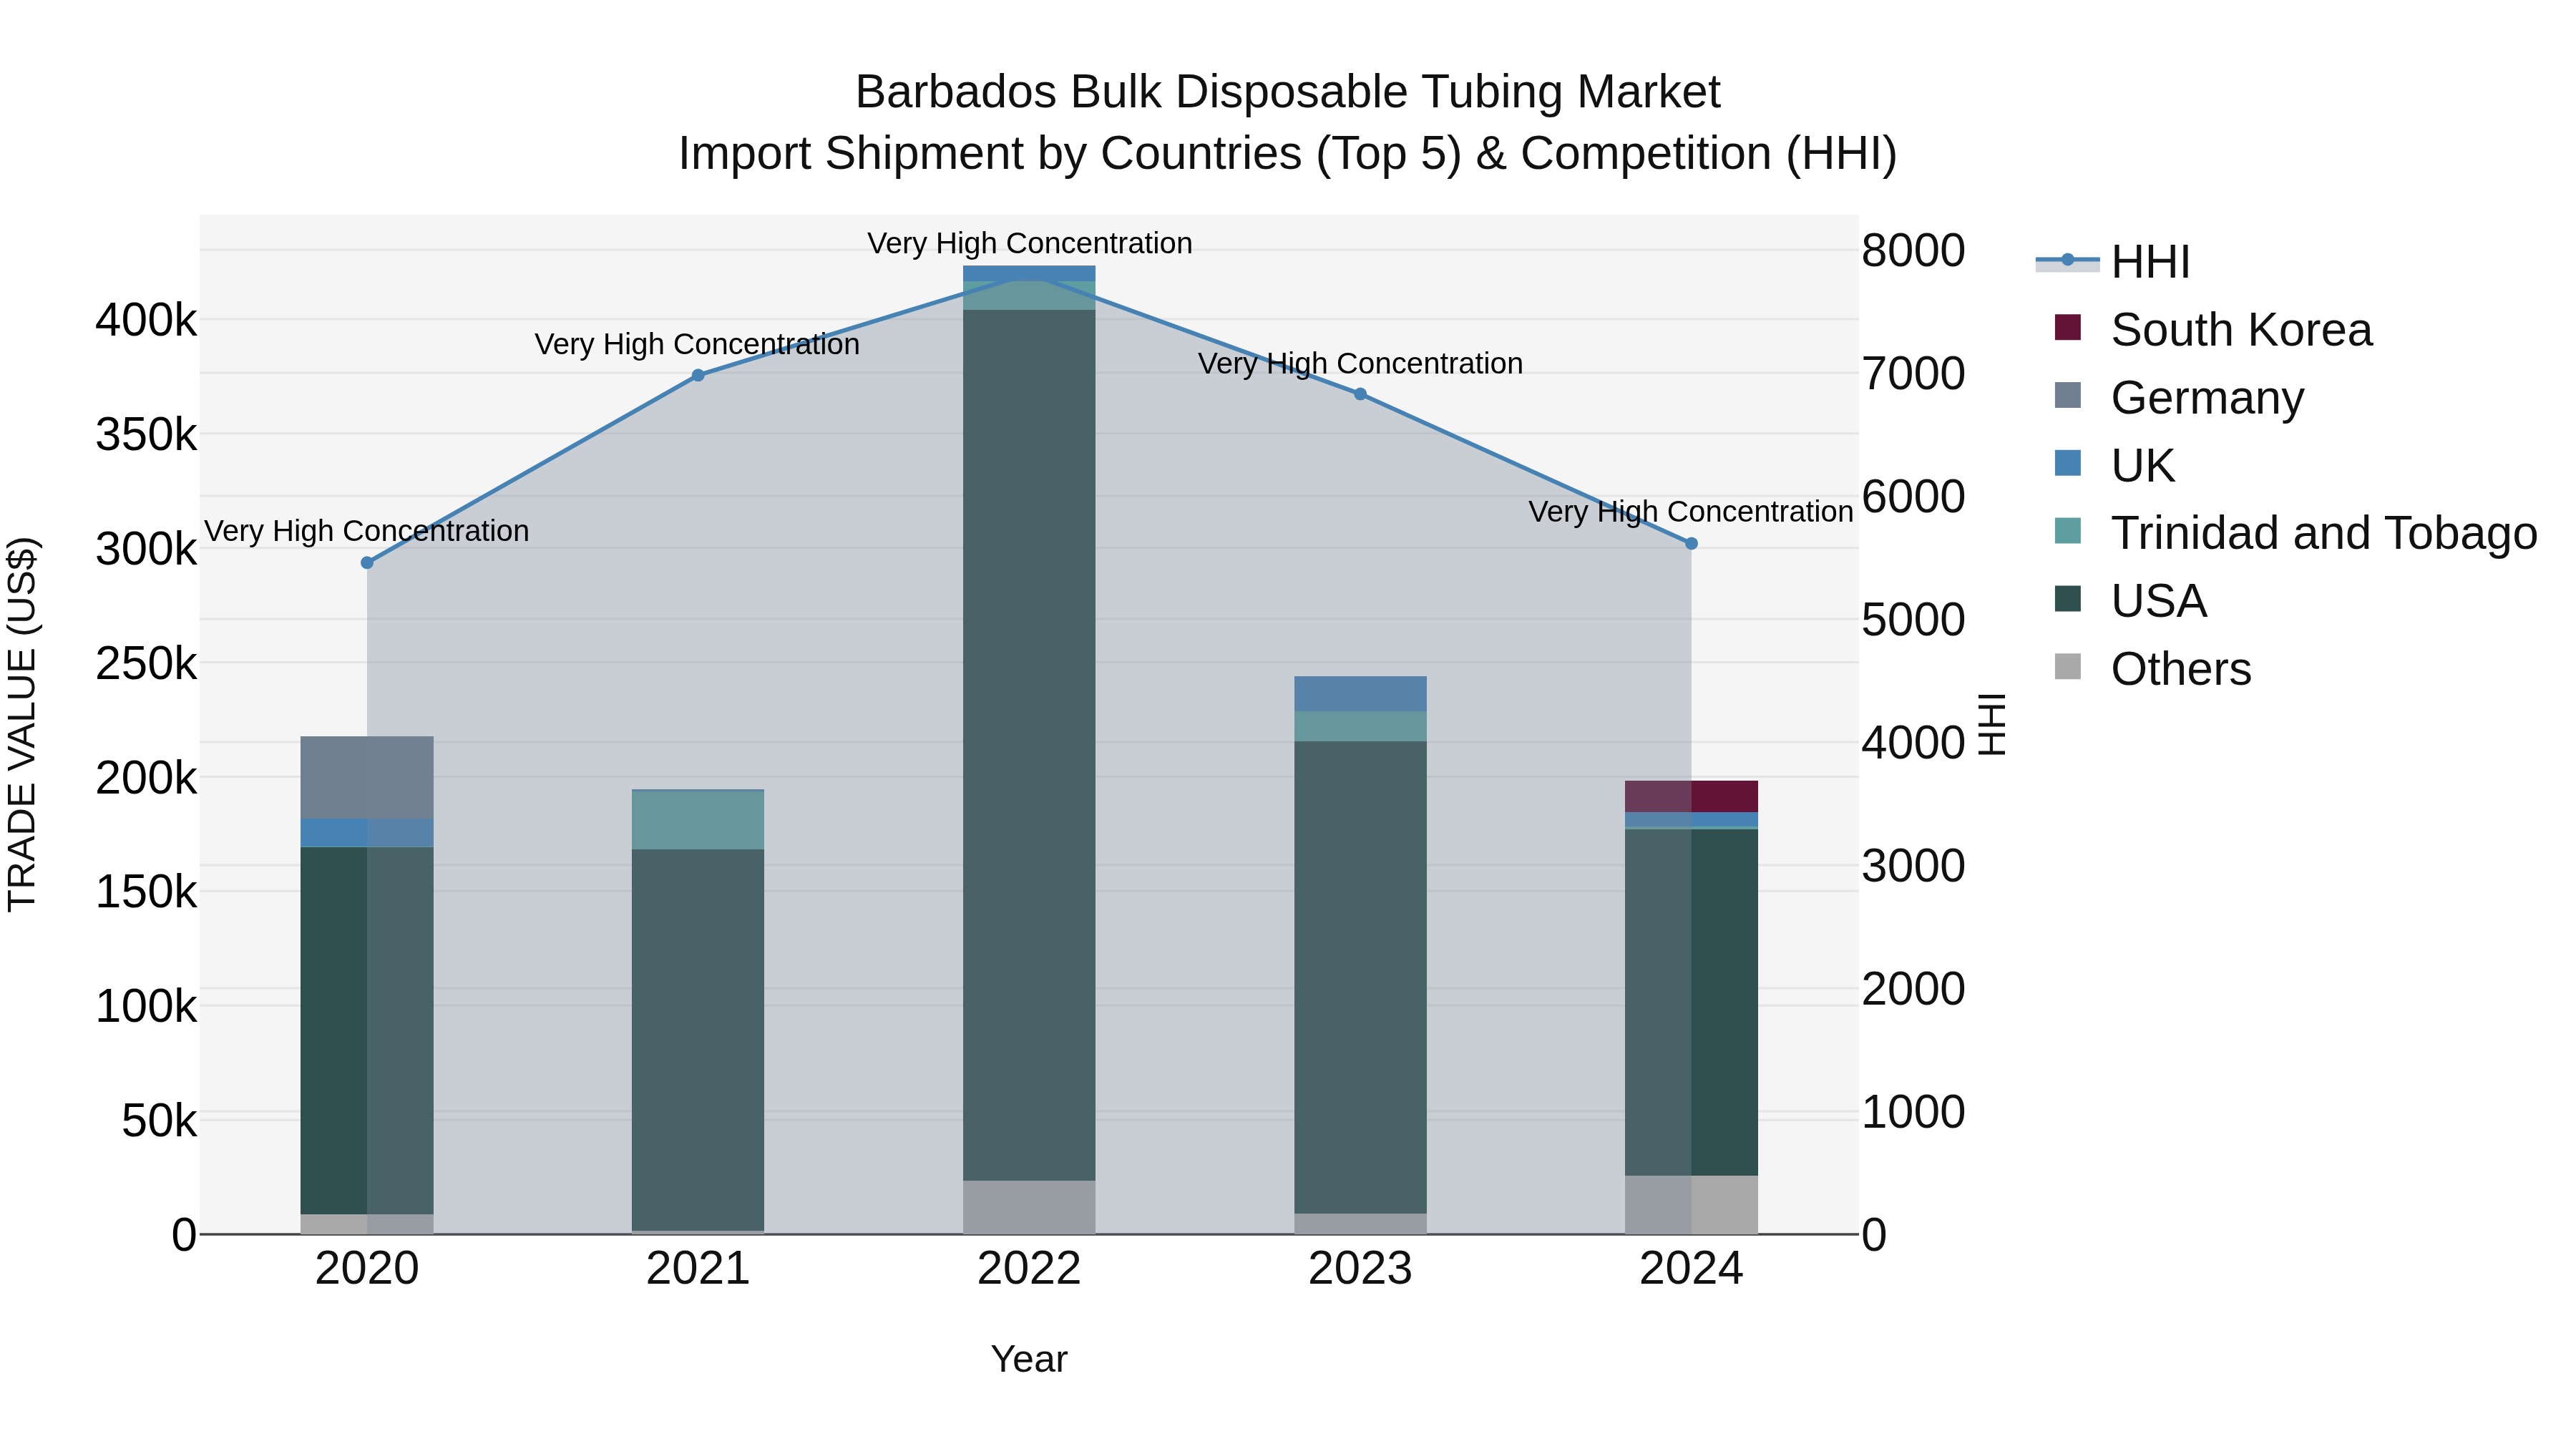Click the Year axis title
Viewport: 2576px width, 1449px height.
tap(1029, 1360)
